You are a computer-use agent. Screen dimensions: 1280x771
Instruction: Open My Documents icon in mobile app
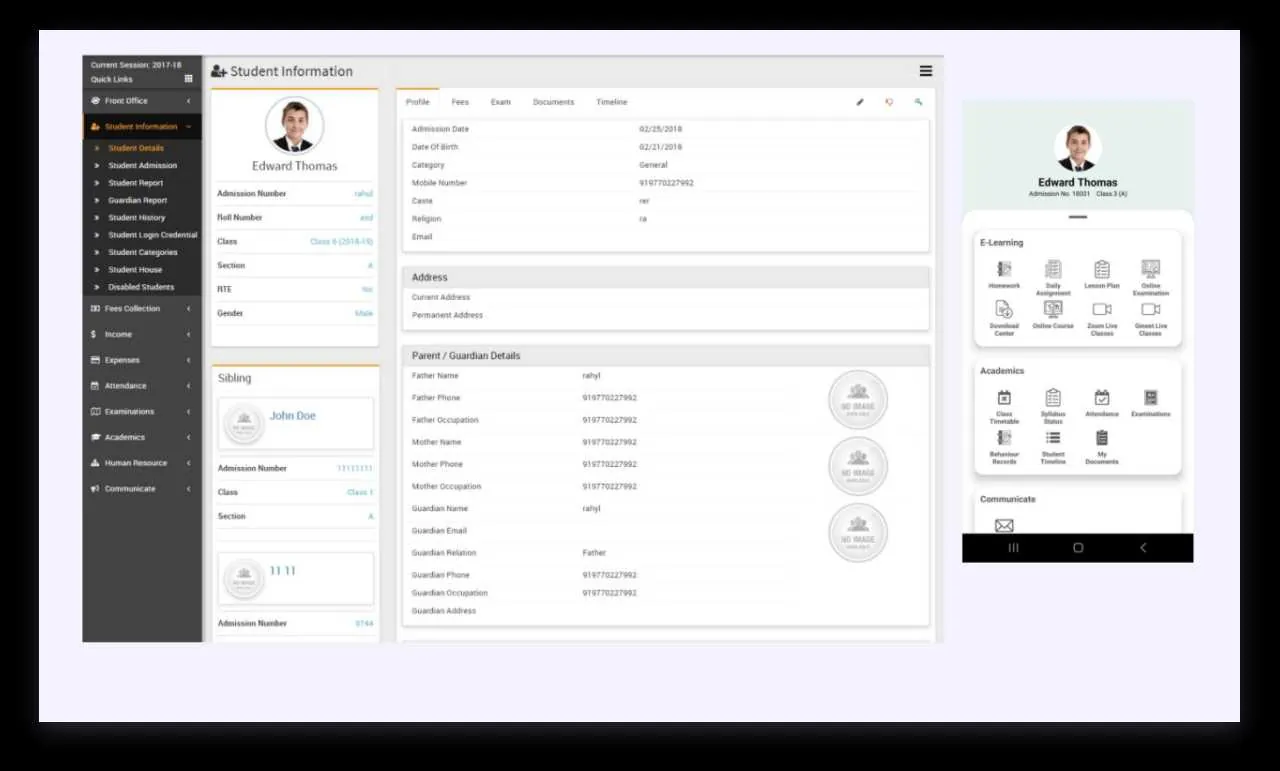[1102, 447]
